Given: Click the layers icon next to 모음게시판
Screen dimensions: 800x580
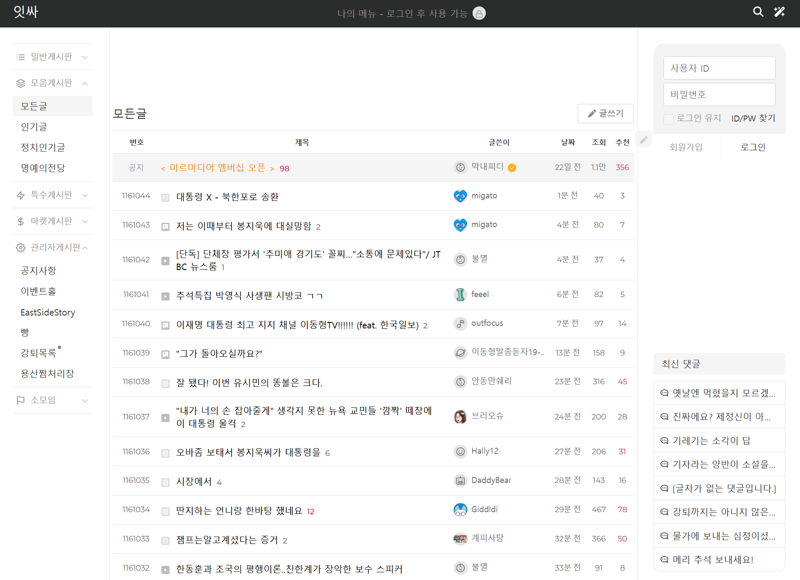Looking at the screenshot, I should pyautogui.click(x=20, y=83).
